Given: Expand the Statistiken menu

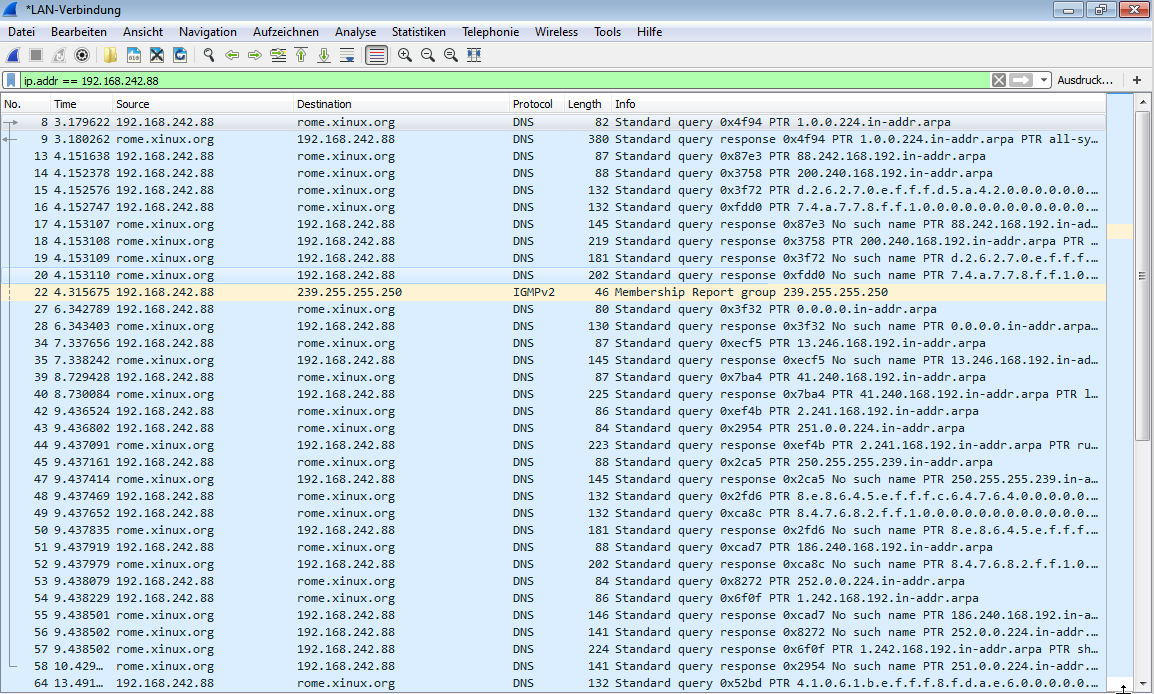Looking at the screenshot, I should click(418, 31).
